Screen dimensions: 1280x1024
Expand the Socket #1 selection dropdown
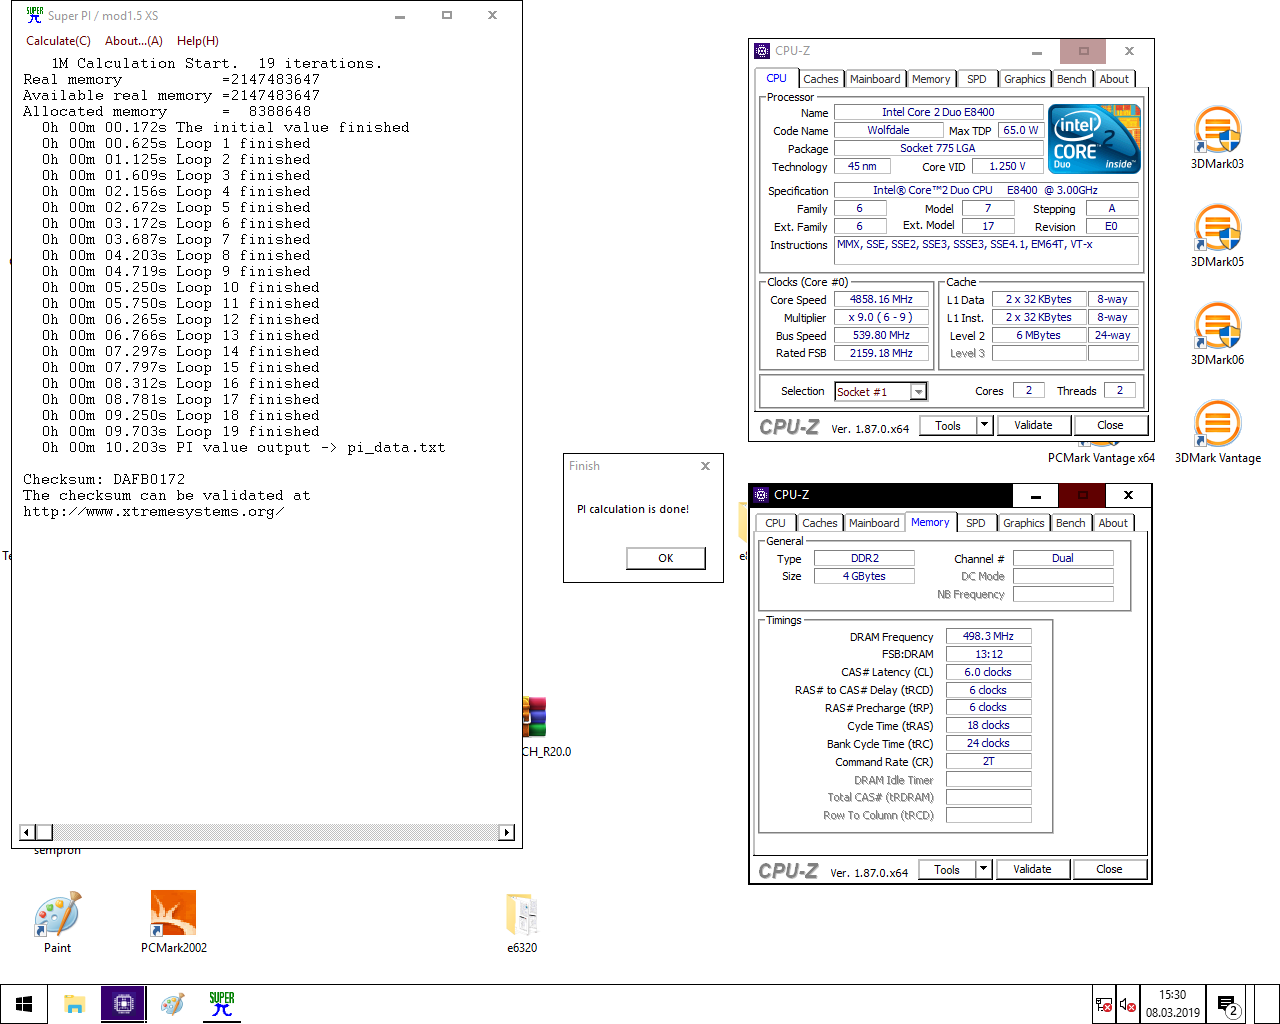pyautogui.click(x=918, y=392)
